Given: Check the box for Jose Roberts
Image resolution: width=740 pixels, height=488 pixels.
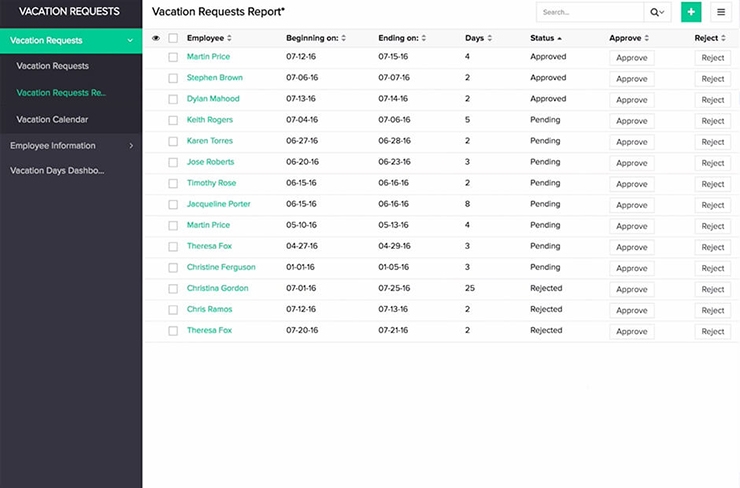Looking at the screenshot, I should click(x=173, y=162).
